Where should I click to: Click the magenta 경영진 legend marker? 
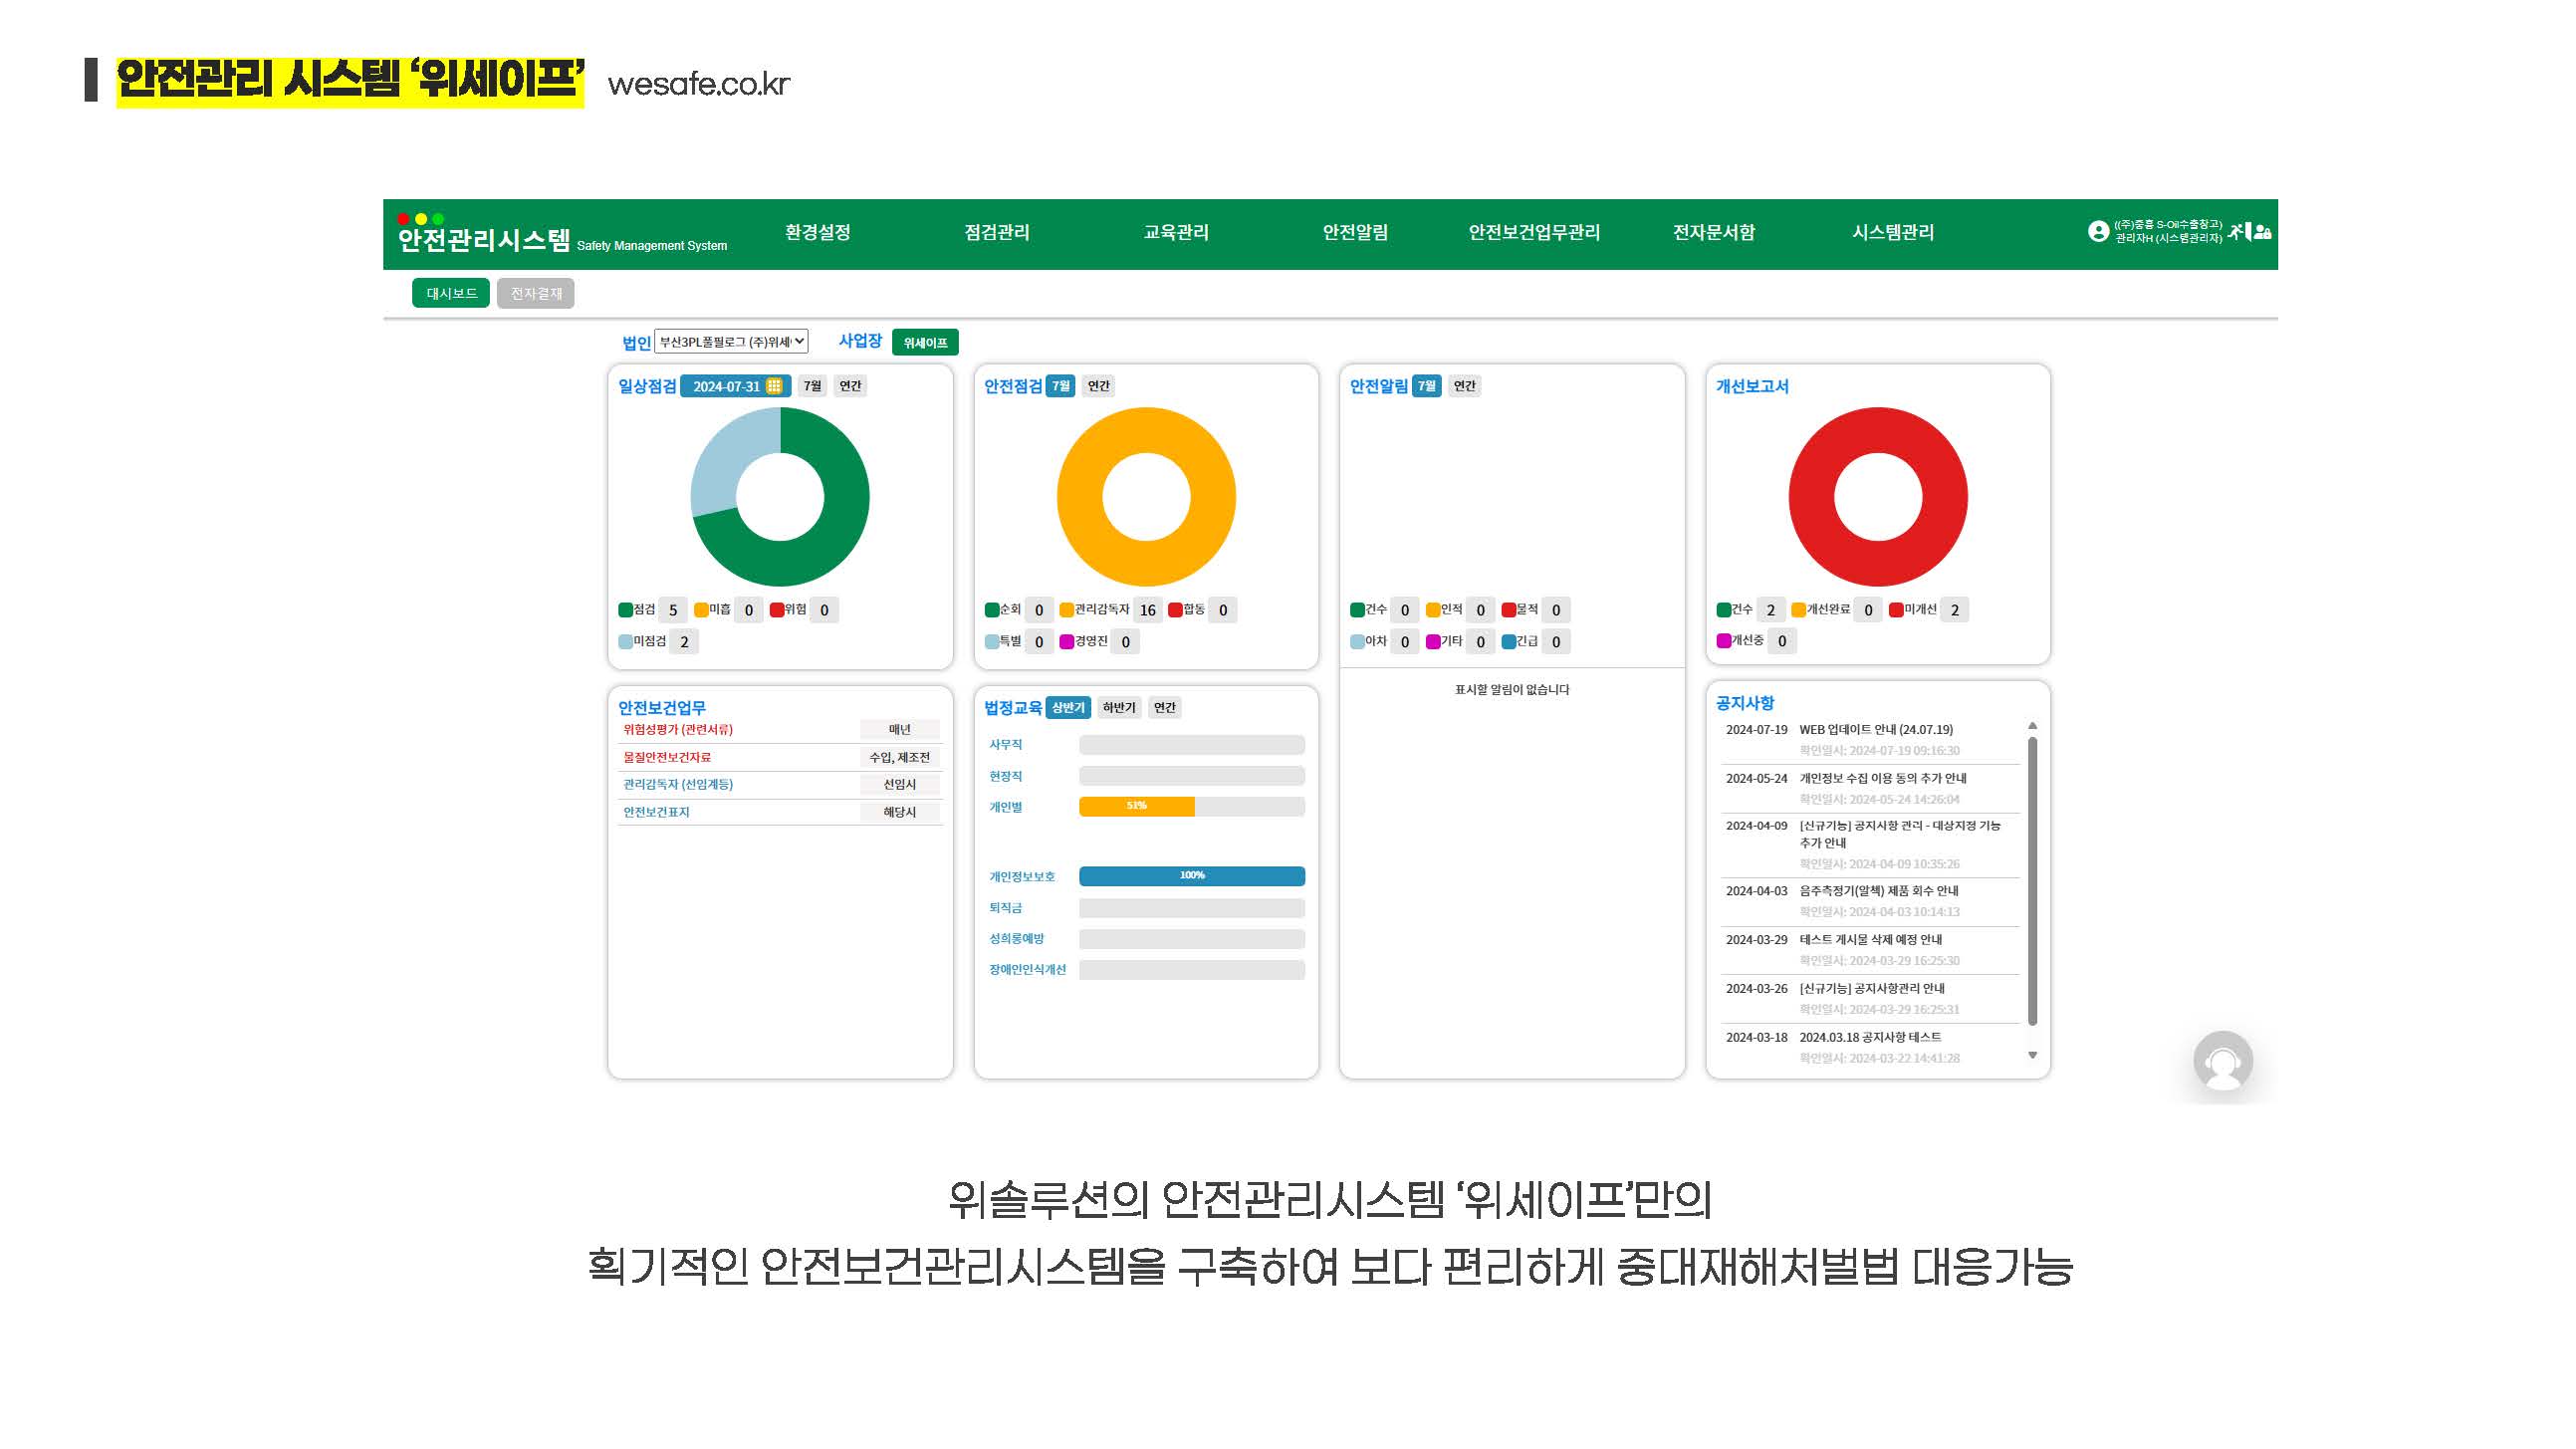(x=1067, y=642)
